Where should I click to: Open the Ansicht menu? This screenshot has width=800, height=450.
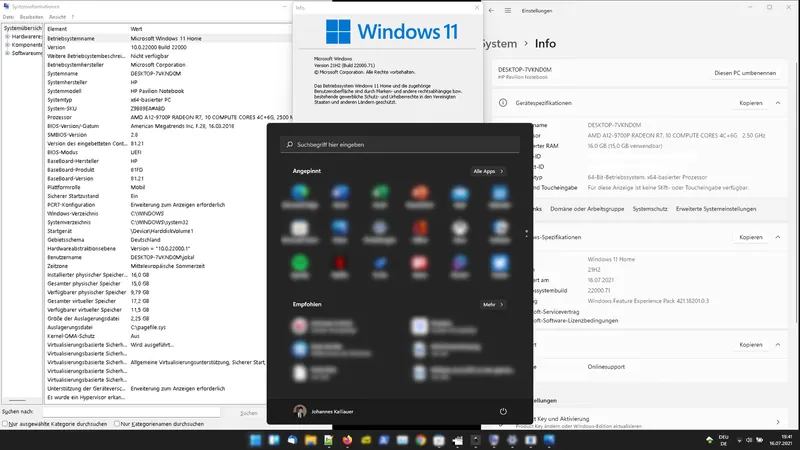click(x=57, y=17)
